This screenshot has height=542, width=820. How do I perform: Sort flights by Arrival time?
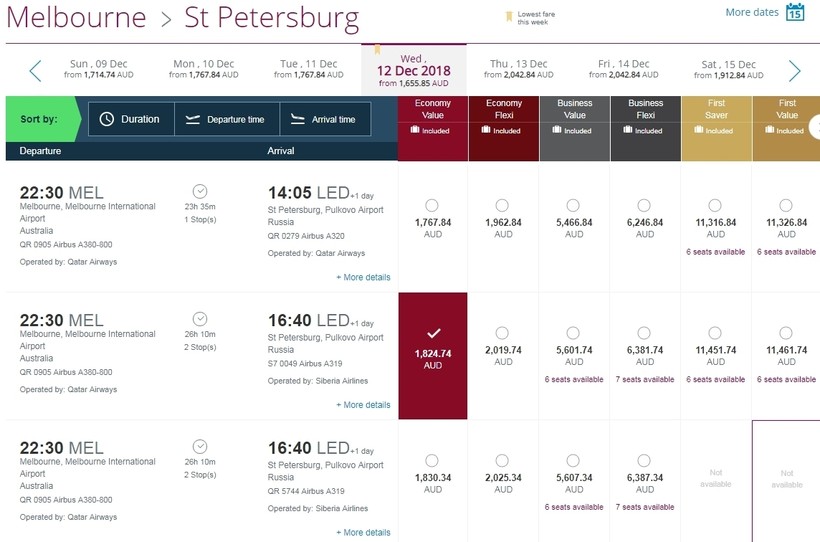click(325, 119)
